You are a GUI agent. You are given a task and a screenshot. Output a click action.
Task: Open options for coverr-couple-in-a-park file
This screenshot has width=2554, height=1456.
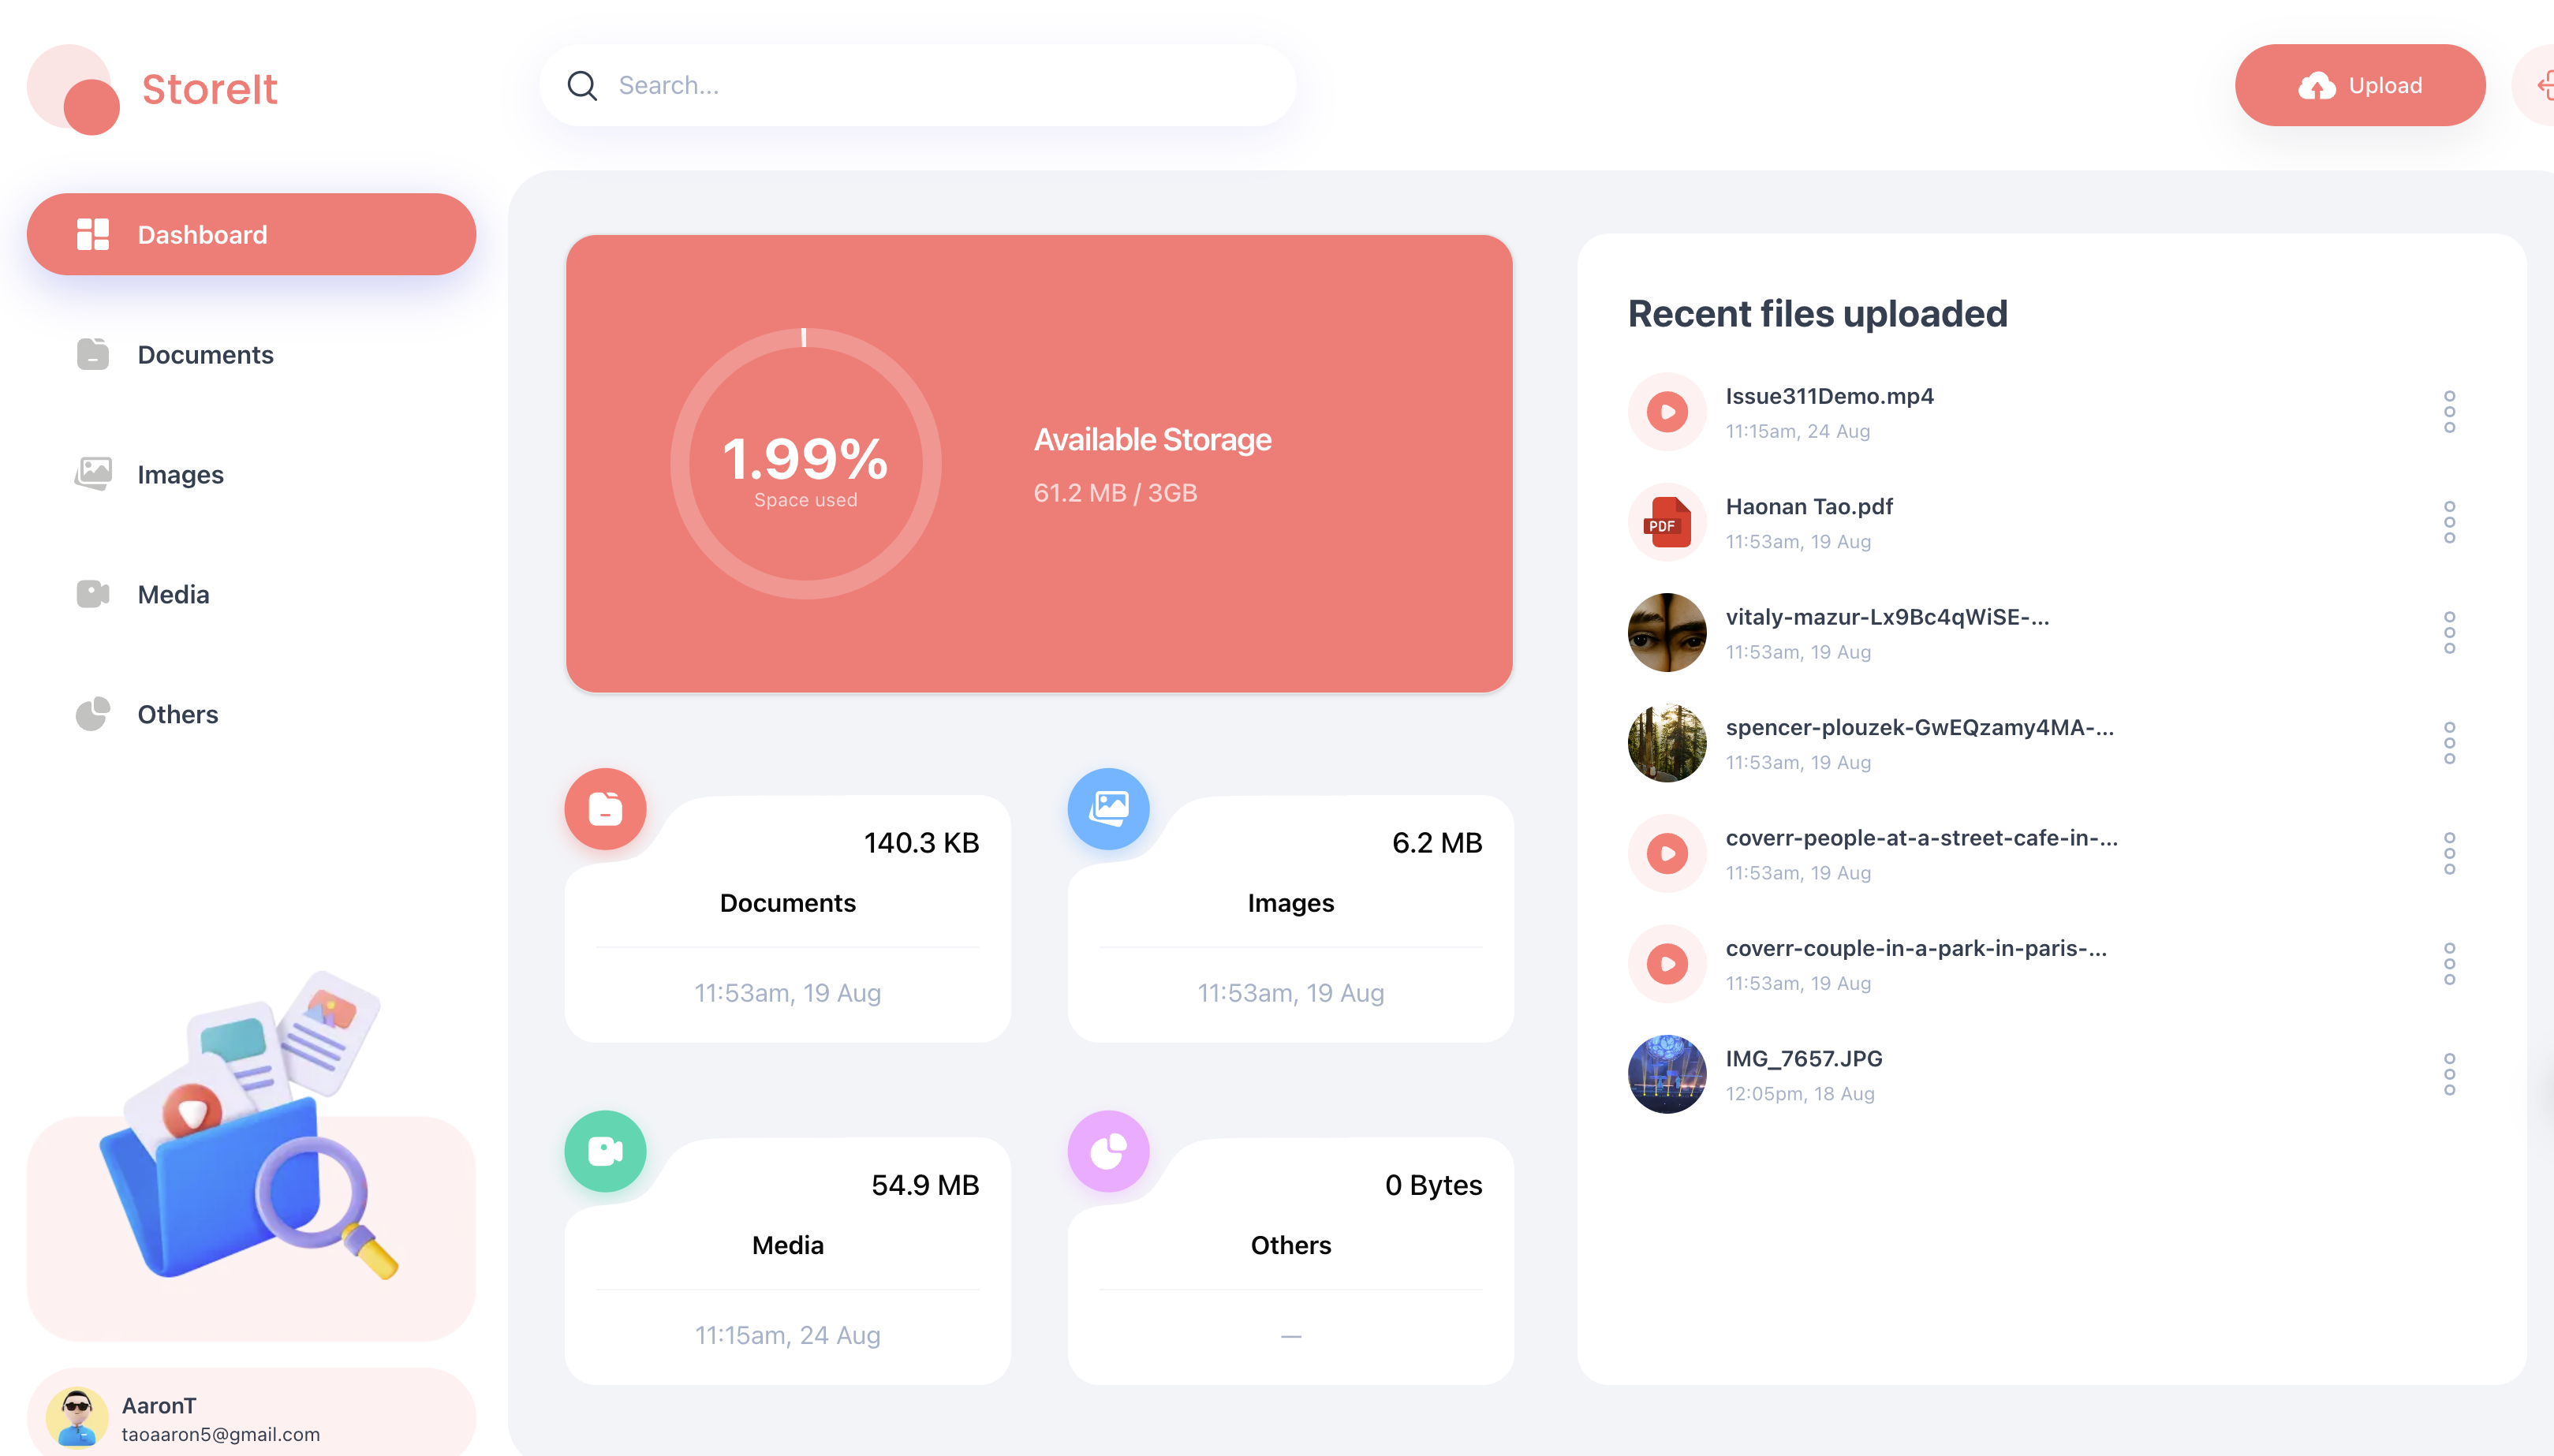click(2449, 964)
